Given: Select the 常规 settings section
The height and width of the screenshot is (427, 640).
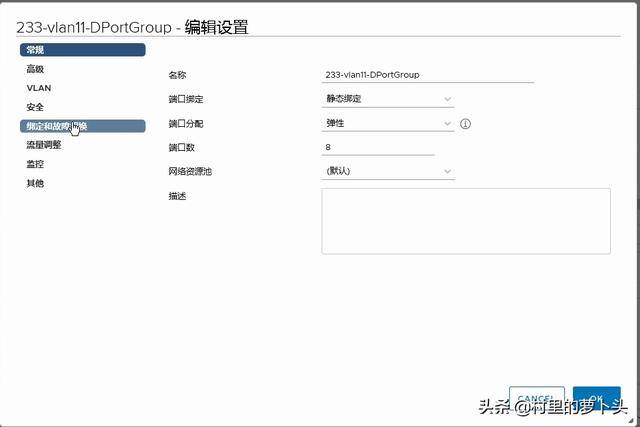Looking at the screenshot, I should point(82,49).
